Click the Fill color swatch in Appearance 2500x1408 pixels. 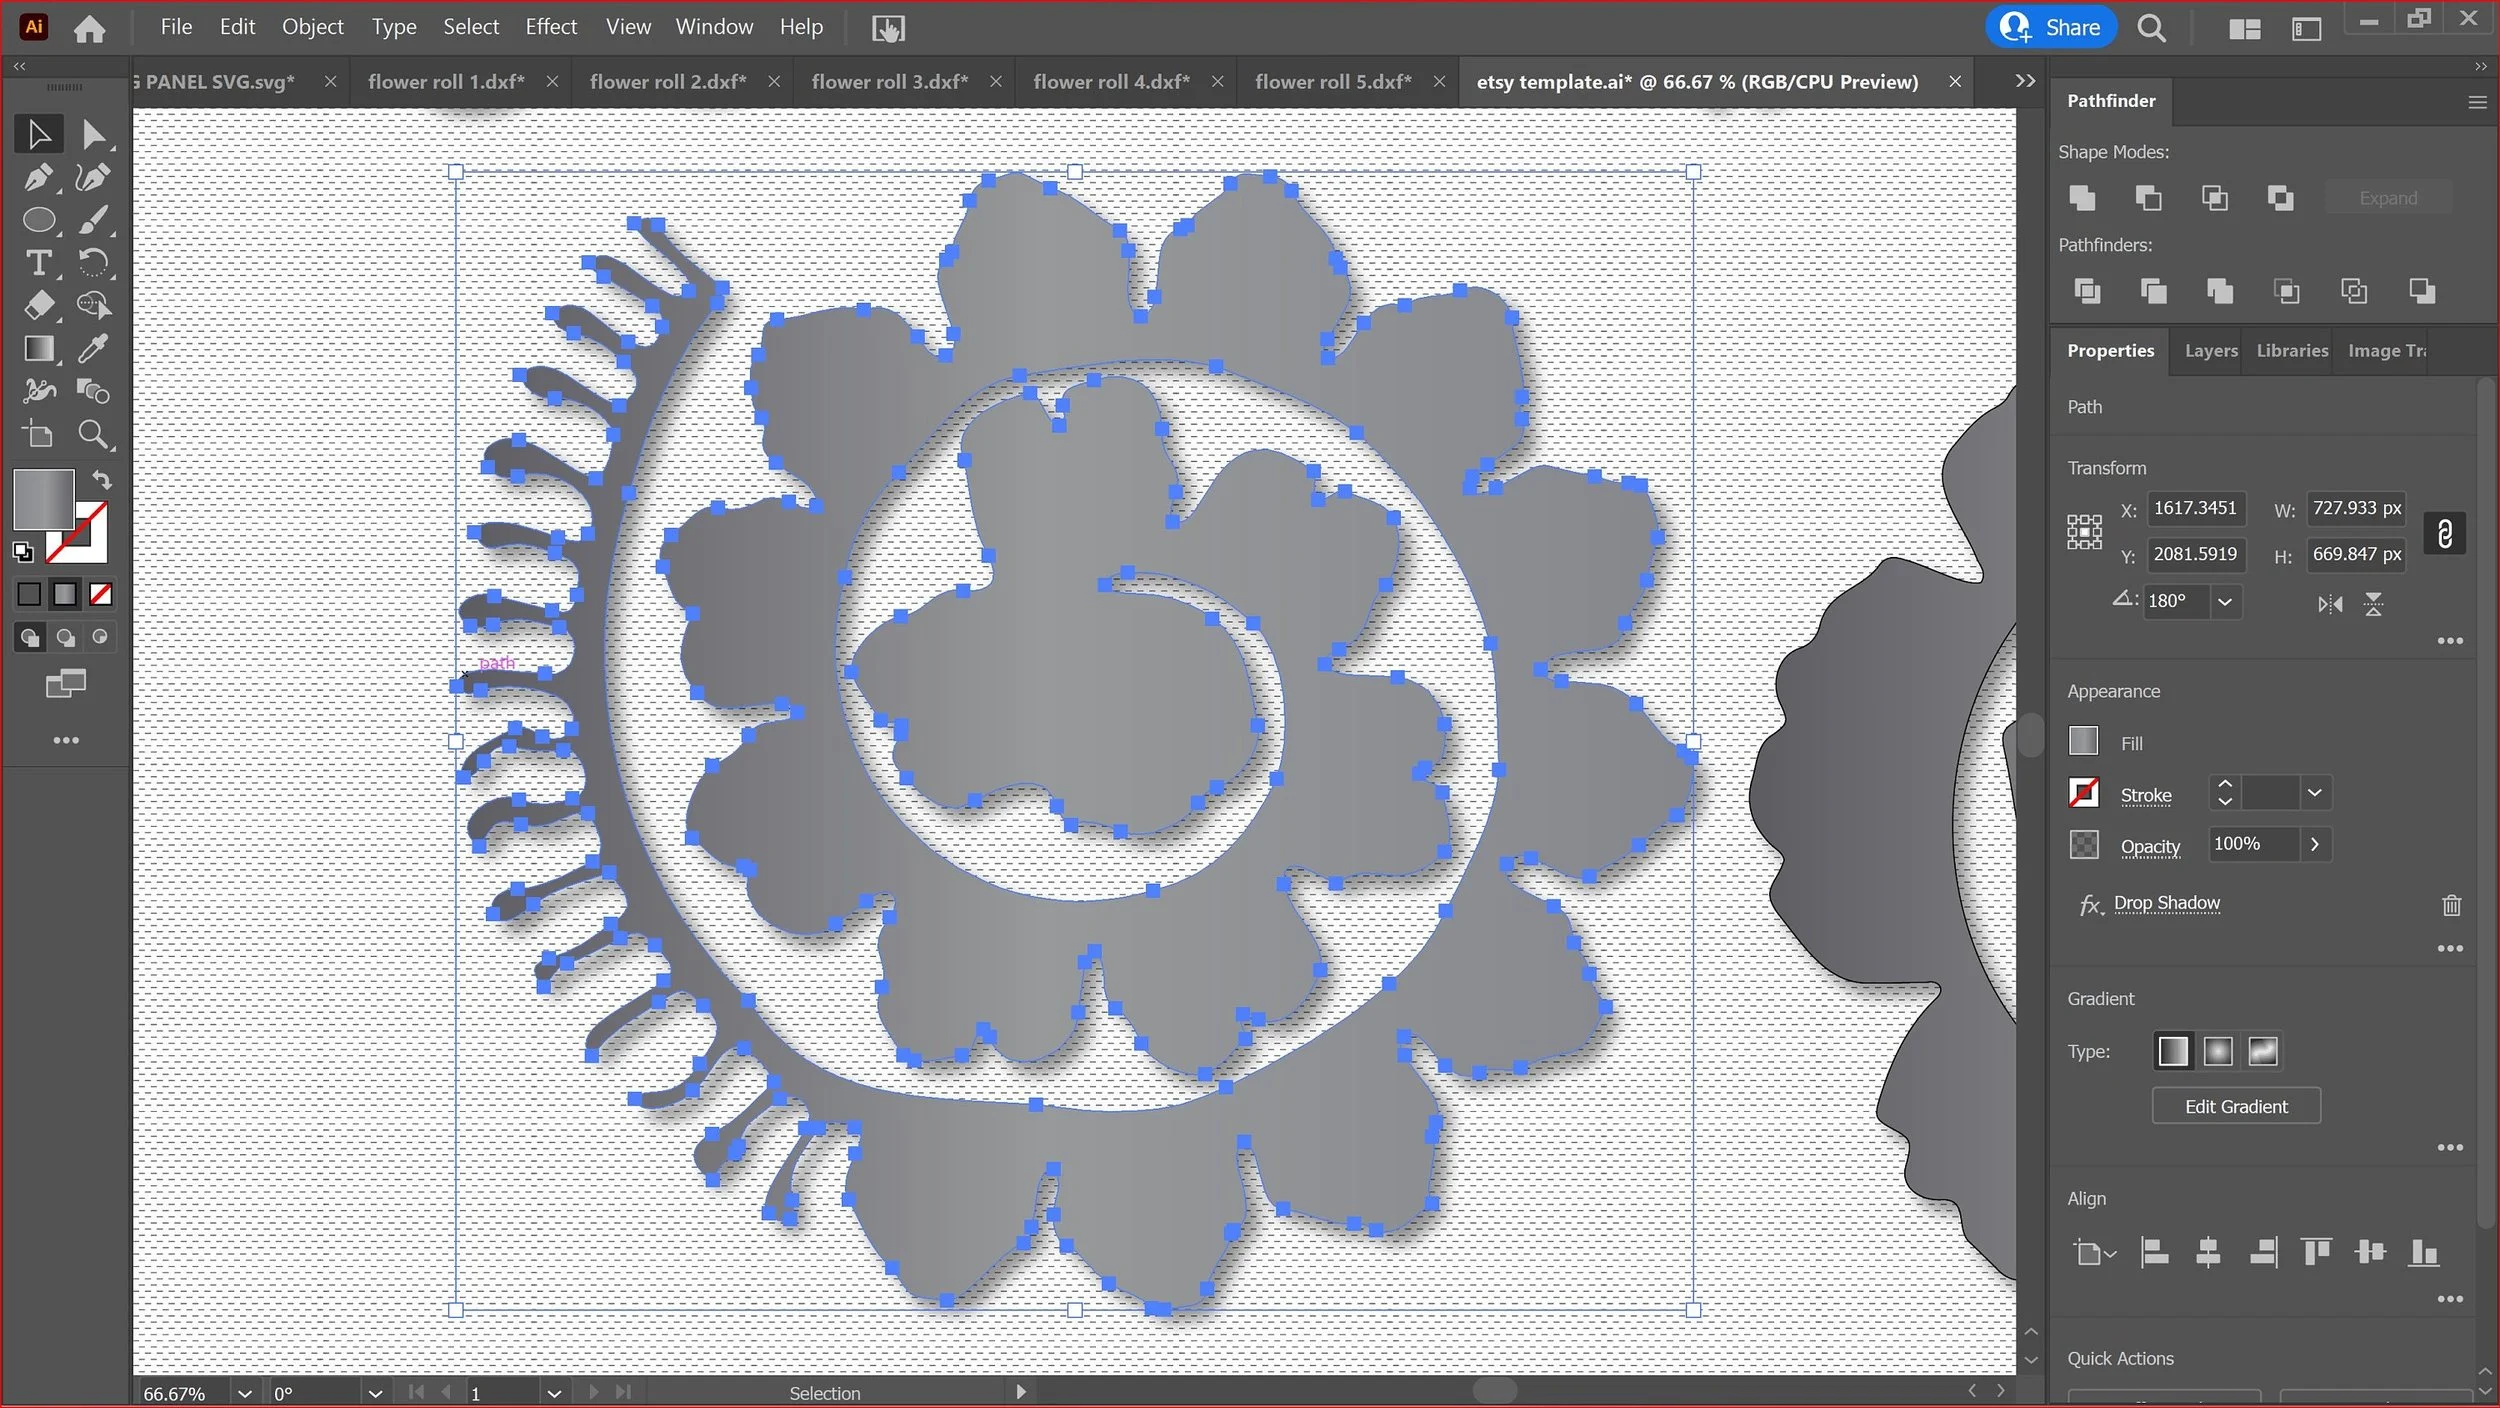[2083, 741]
